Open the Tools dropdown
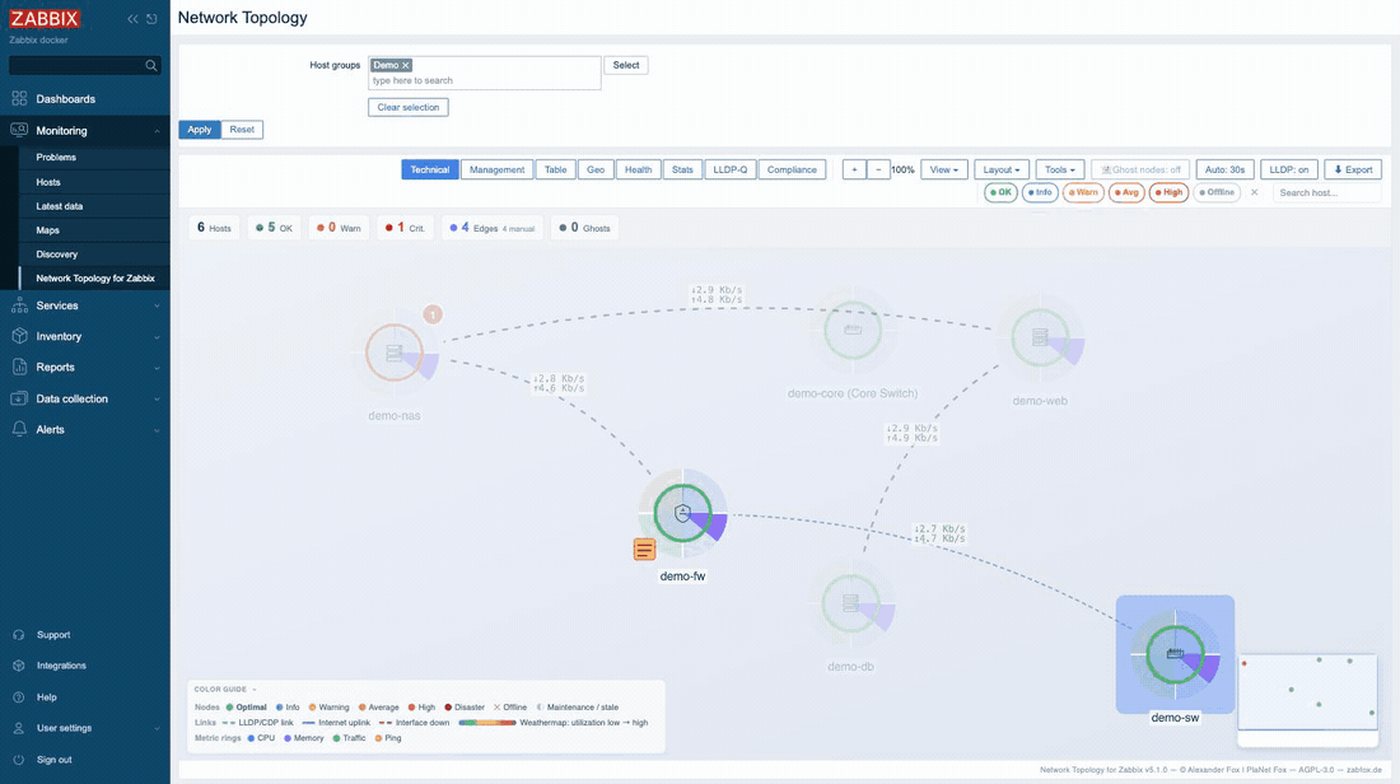 [1060, 170]
